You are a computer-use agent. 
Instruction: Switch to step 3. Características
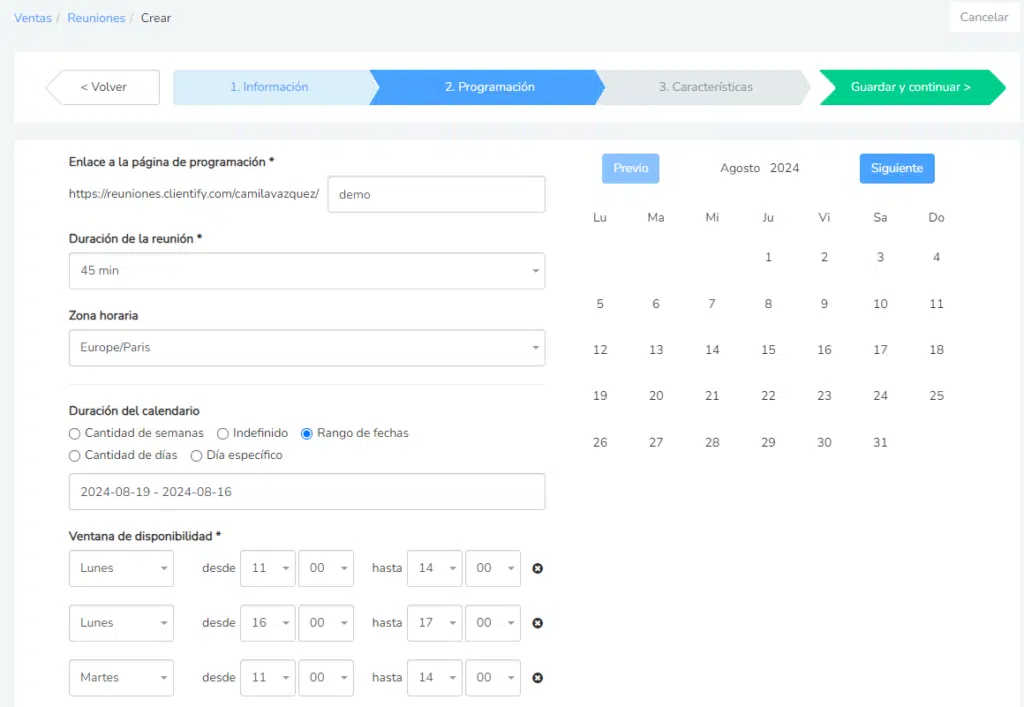click(x=705, y=87)
